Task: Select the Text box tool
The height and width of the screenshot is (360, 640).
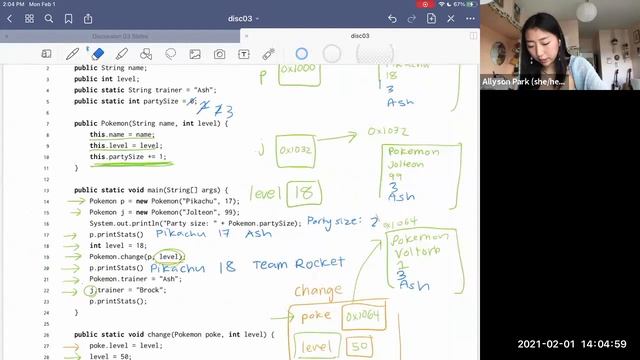Action: coord(244,54)
